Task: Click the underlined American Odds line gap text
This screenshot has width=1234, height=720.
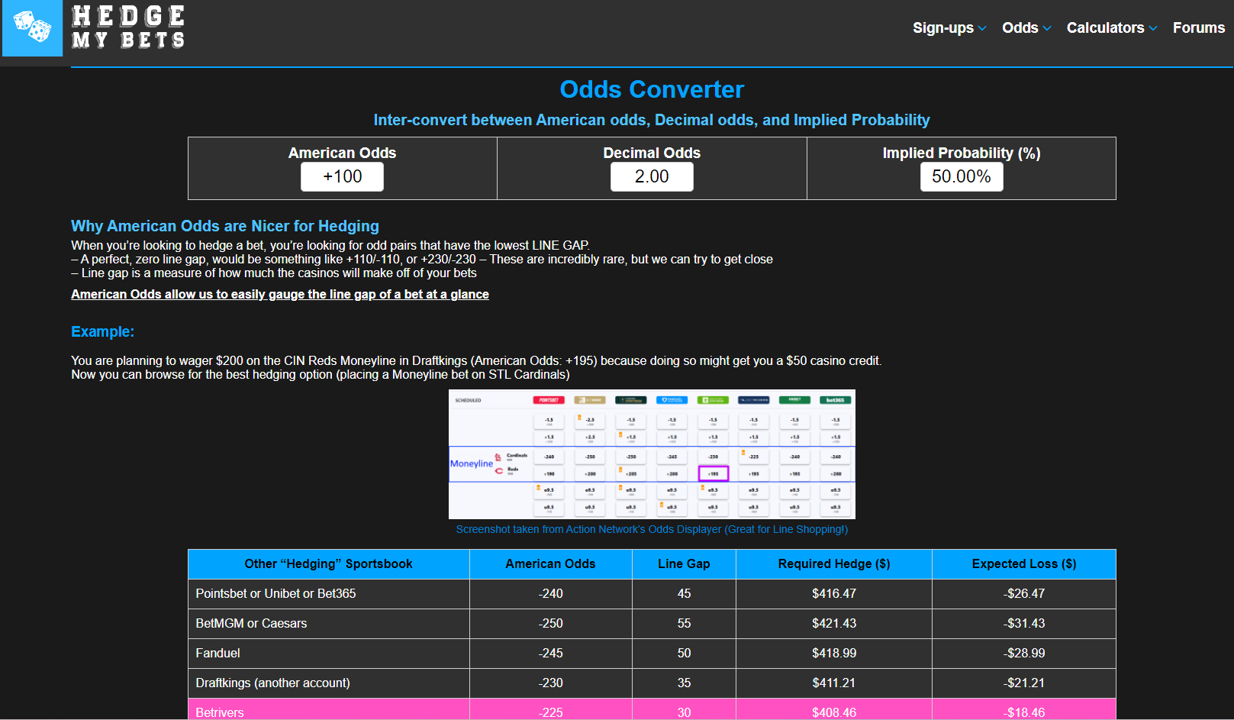Action: (x=280, y=294)
